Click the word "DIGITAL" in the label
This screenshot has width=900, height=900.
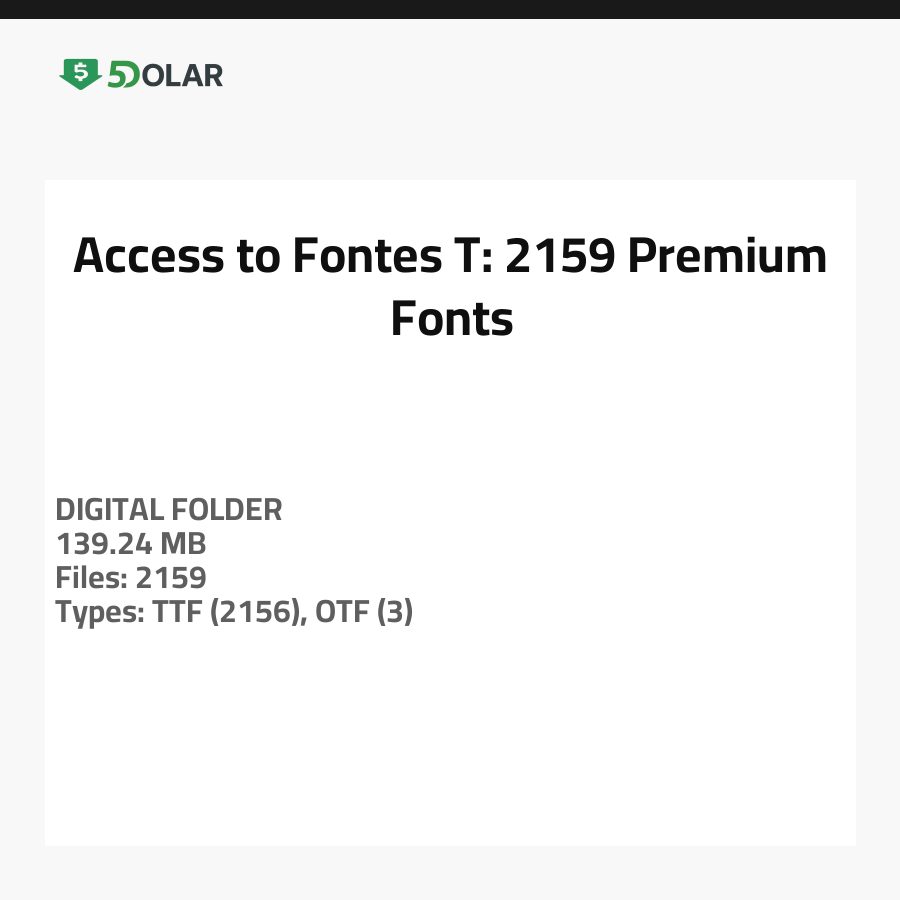tap(110, 510)
